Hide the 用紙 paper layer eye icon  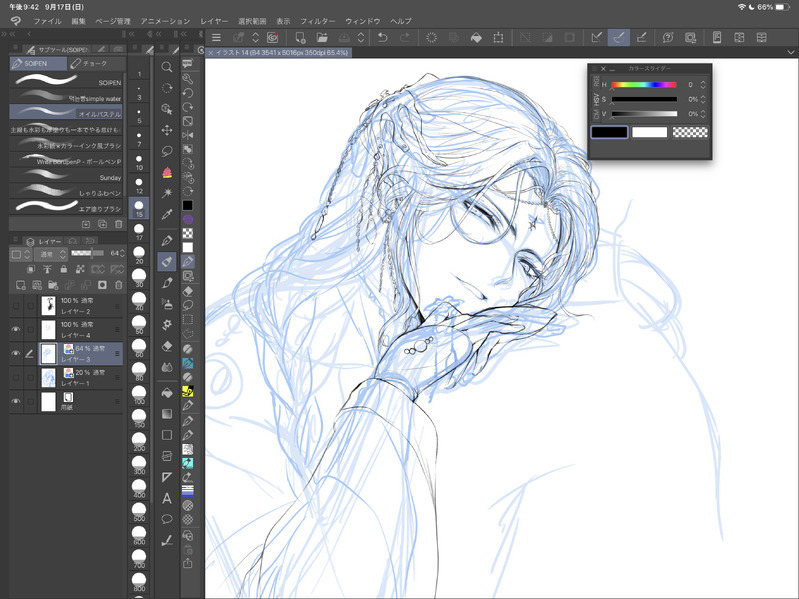click(16, 401)
